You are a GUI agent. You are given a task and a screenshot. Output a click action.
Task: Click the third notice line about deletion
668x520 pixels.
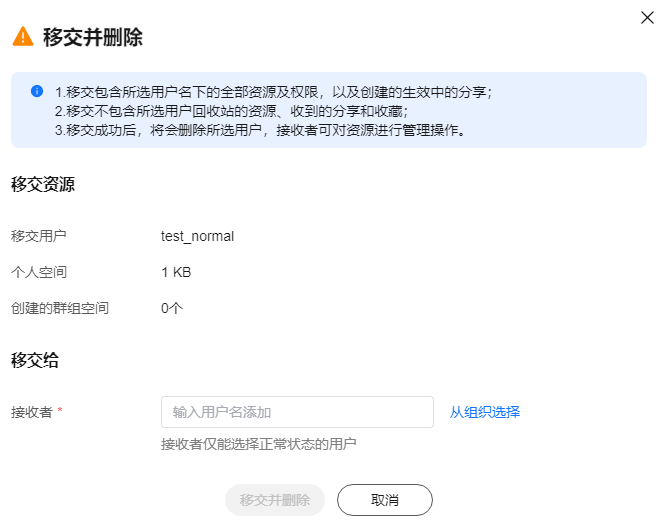(260, 130)
